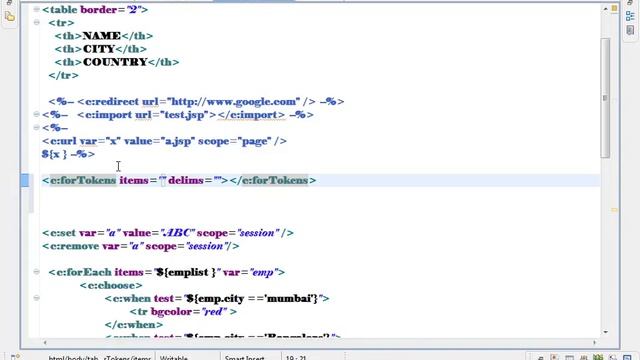This screenshot has height=360, width=640.
Task: Click the vertical scrollbar up arrow
Action: tap(605, 9)
